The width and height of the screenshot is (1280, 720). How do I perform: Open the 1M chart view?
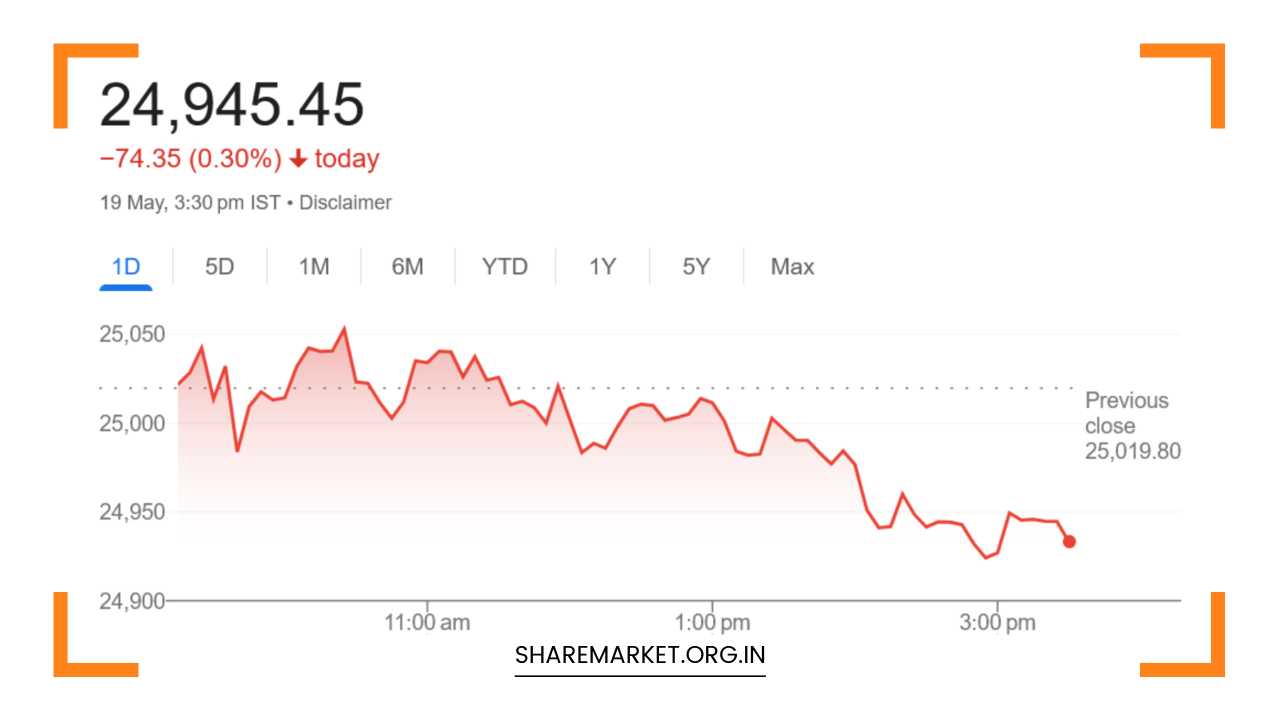pyautogui.click(x=313, y=267)
